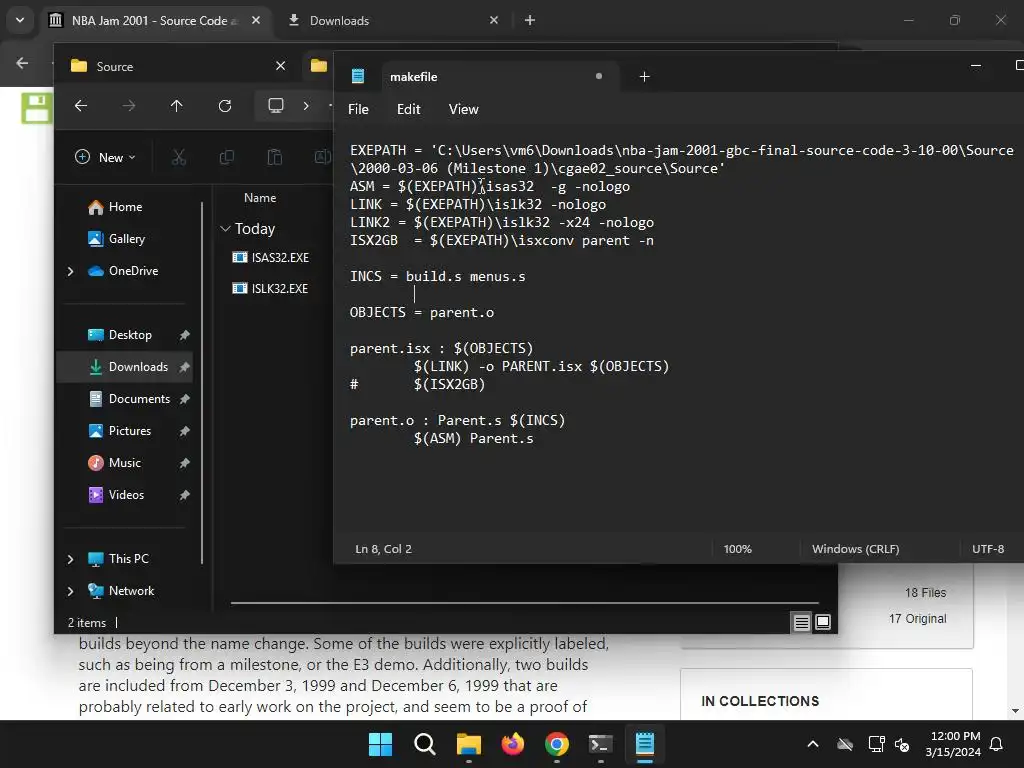Open the New dropdown in File Explorer
Viewport: 1024px width, 768px height.
pos(105,157)
